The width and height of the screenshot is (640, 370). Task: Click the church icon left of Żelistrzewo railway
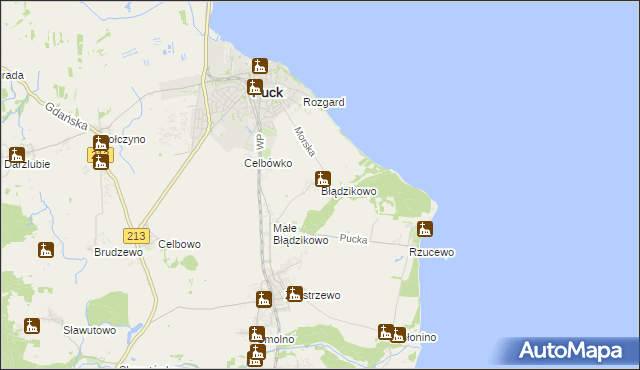(x=264, y=299)
